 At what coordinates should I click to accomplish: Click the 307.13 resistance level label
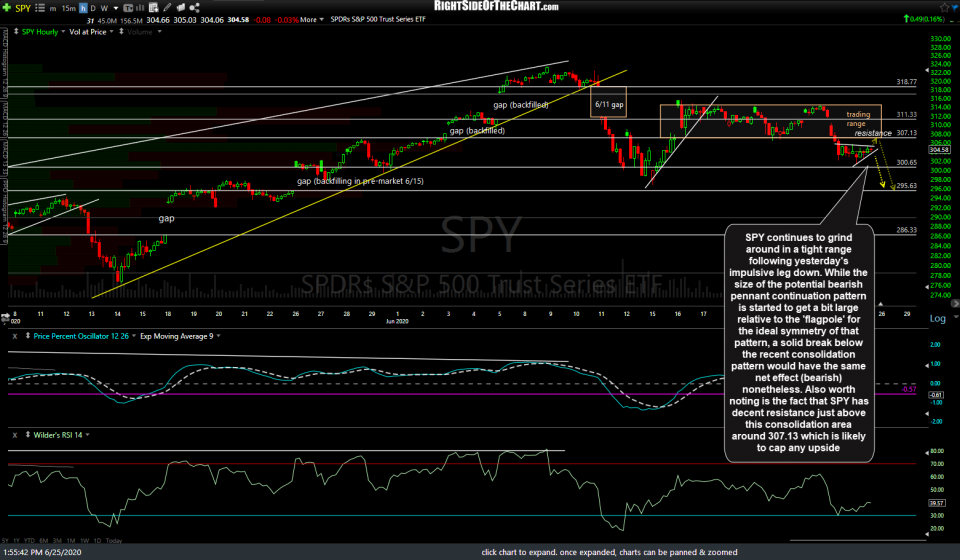906,133
